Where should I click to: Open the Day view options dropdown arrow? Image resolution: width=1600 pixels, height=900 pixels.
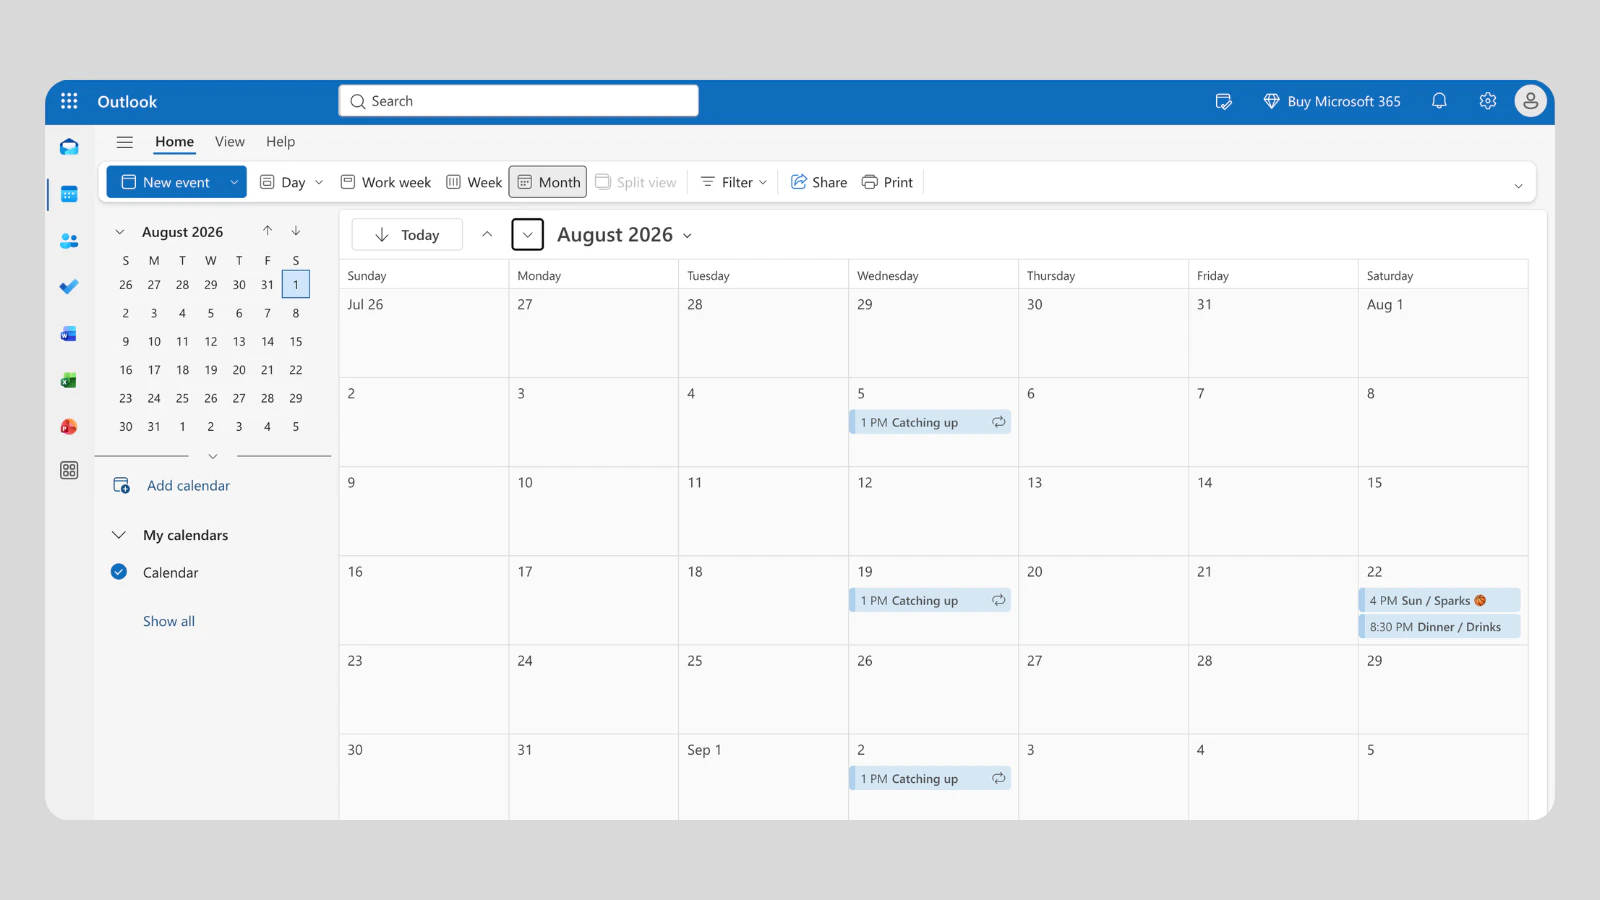coord(319,182)
